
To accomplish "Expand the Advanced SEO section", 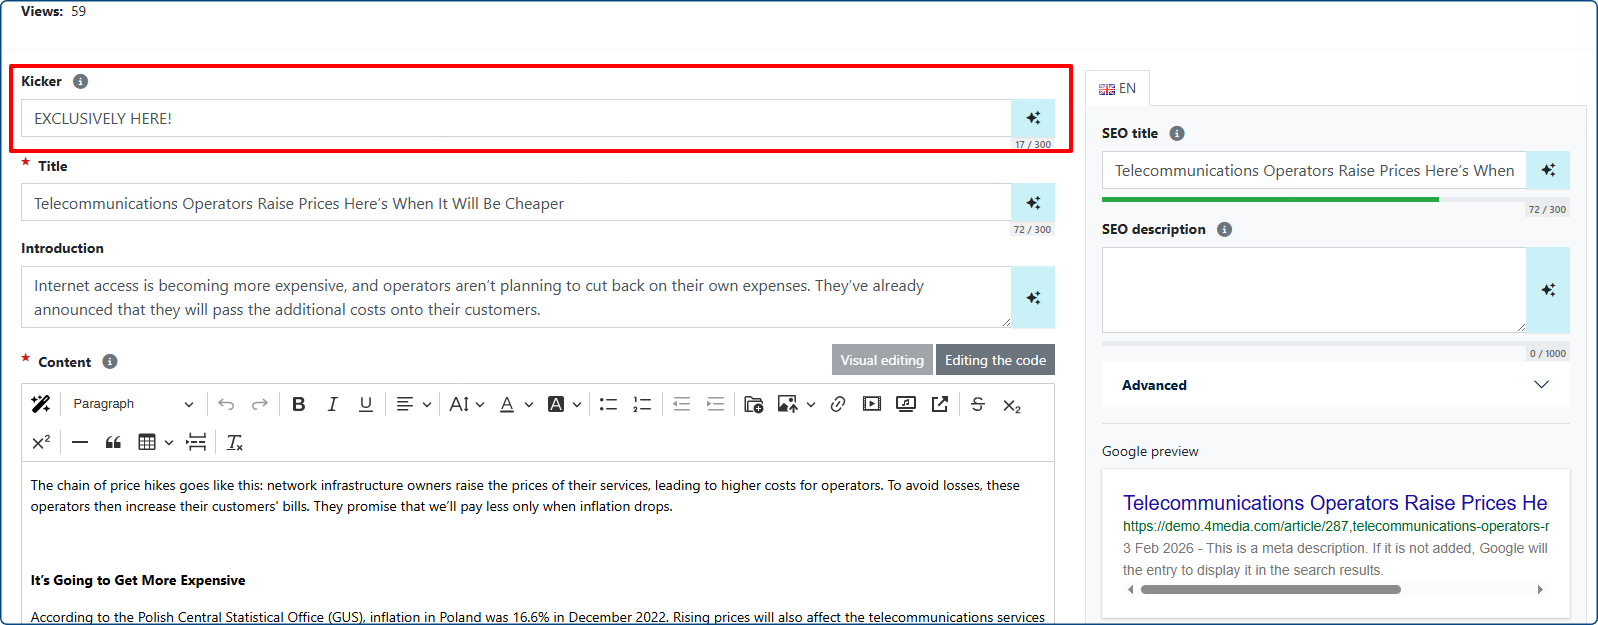I will click(1335, 385).
